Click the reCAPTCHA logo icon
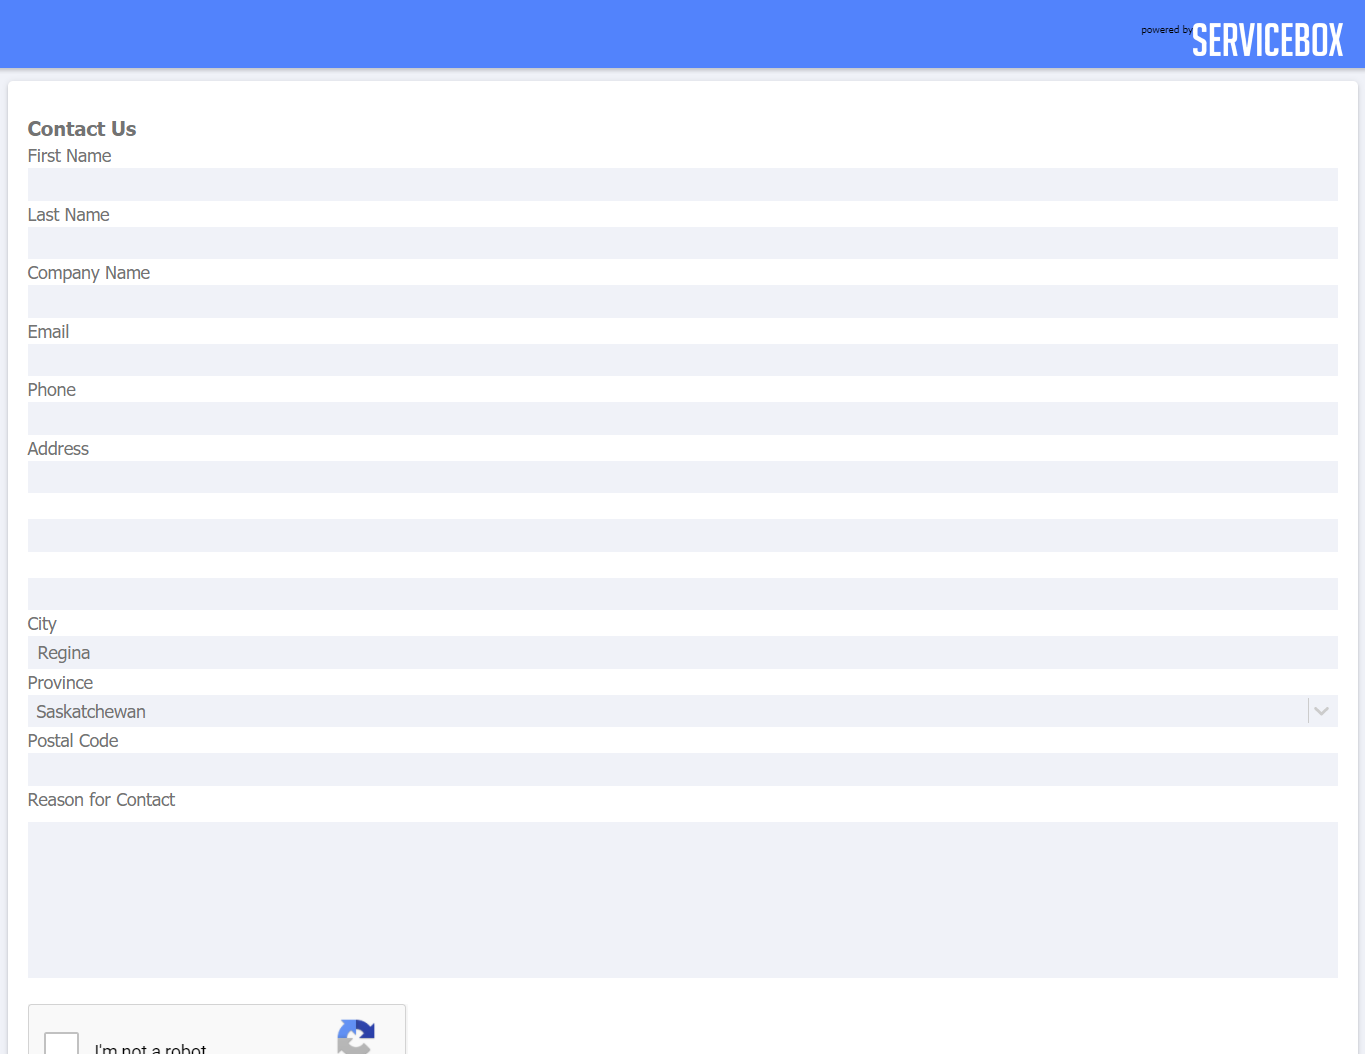Viewport: 1365px width, 1054px height. coord(356,1036)
